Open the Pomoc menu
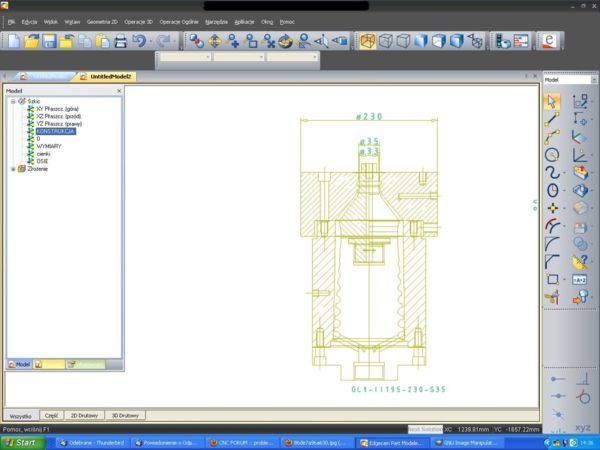The height and width of the screenshot is (450, 600). click(287, 22)
